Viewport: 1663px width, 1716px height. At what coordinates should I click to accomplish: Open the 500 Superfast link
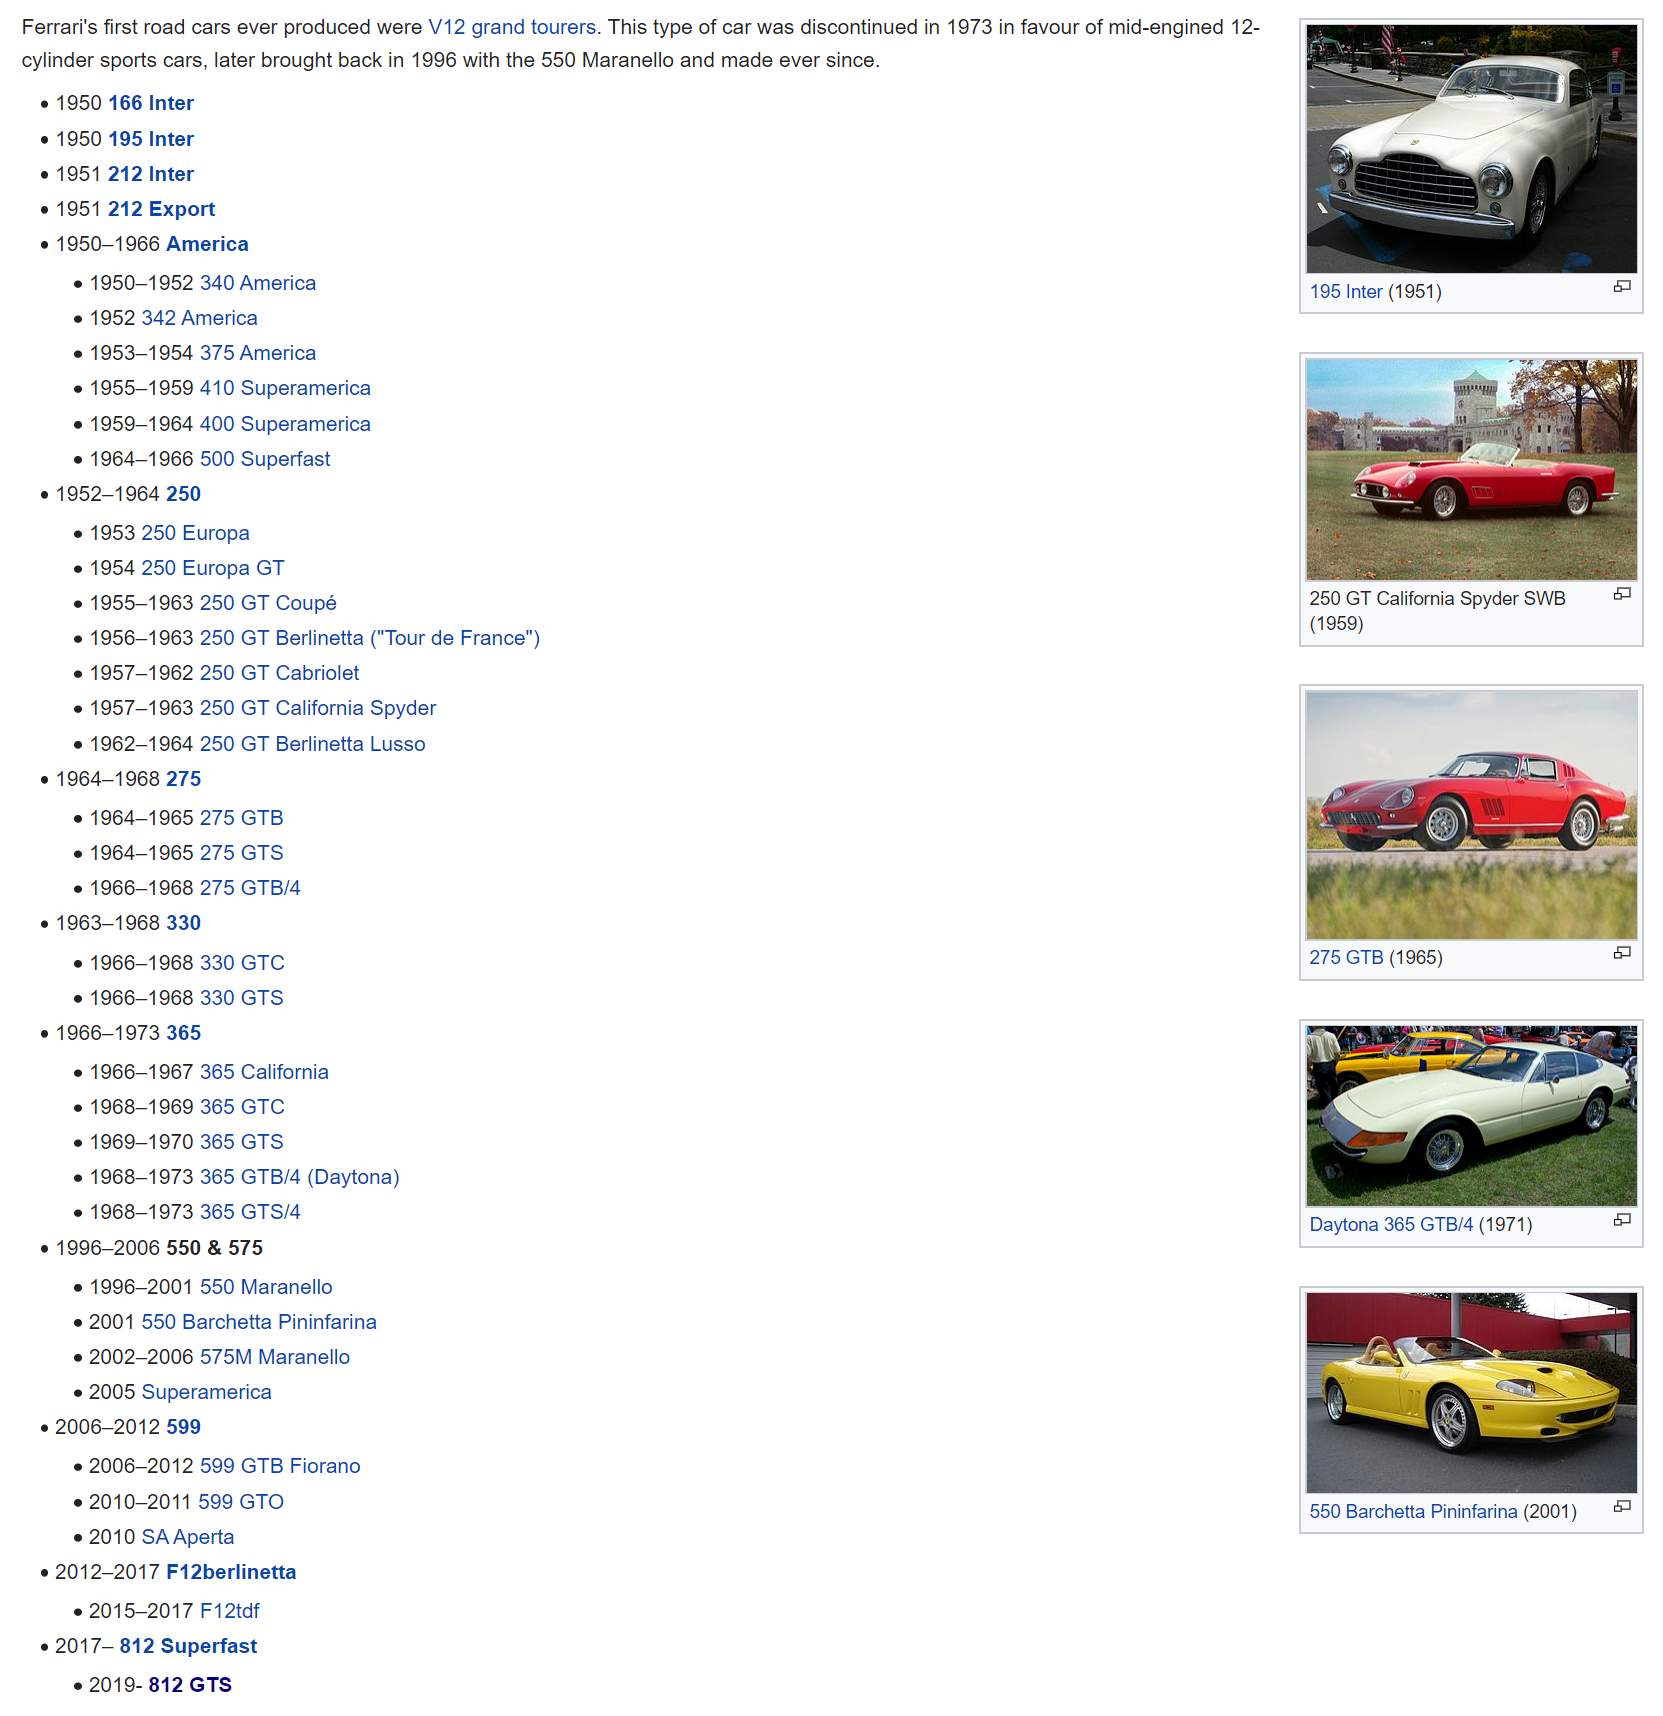click(265, 459)
